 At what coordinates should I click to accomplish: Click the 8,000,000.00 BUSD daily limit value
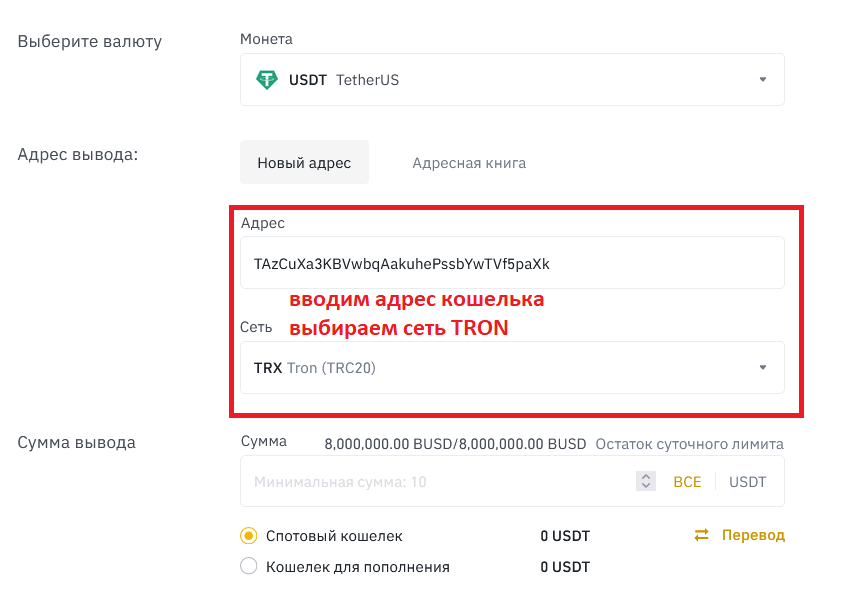click(x=455, y=444)
